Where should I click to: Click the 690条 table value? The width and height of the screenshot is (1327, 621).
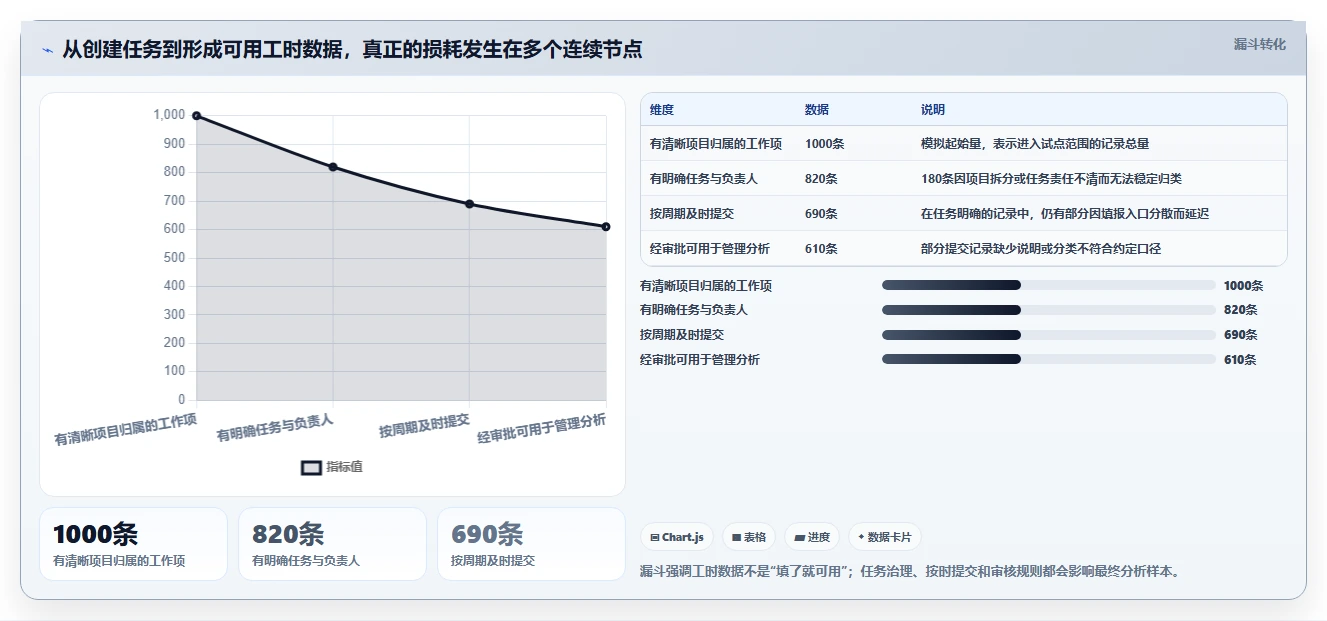coord(821,214)
